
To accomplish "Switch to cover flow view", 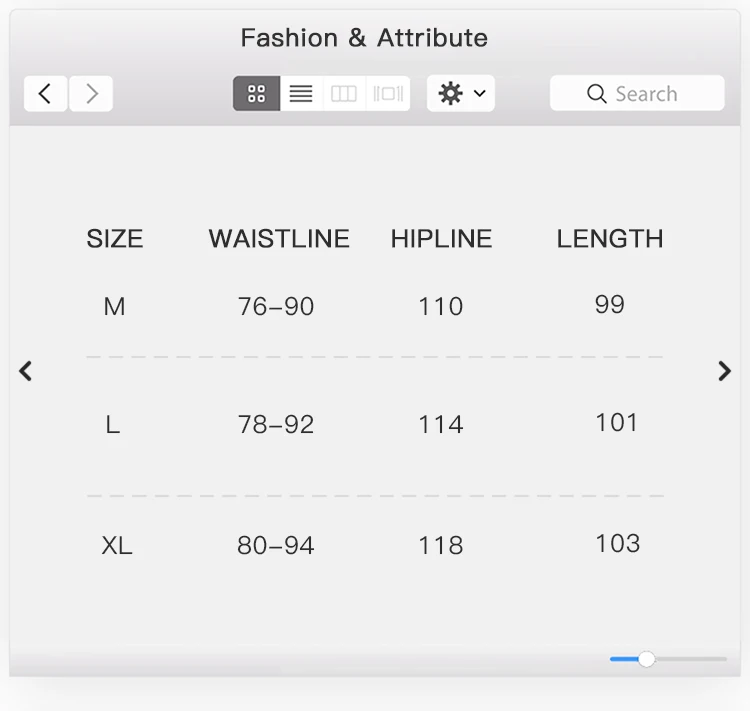I will tap(388, 94).
